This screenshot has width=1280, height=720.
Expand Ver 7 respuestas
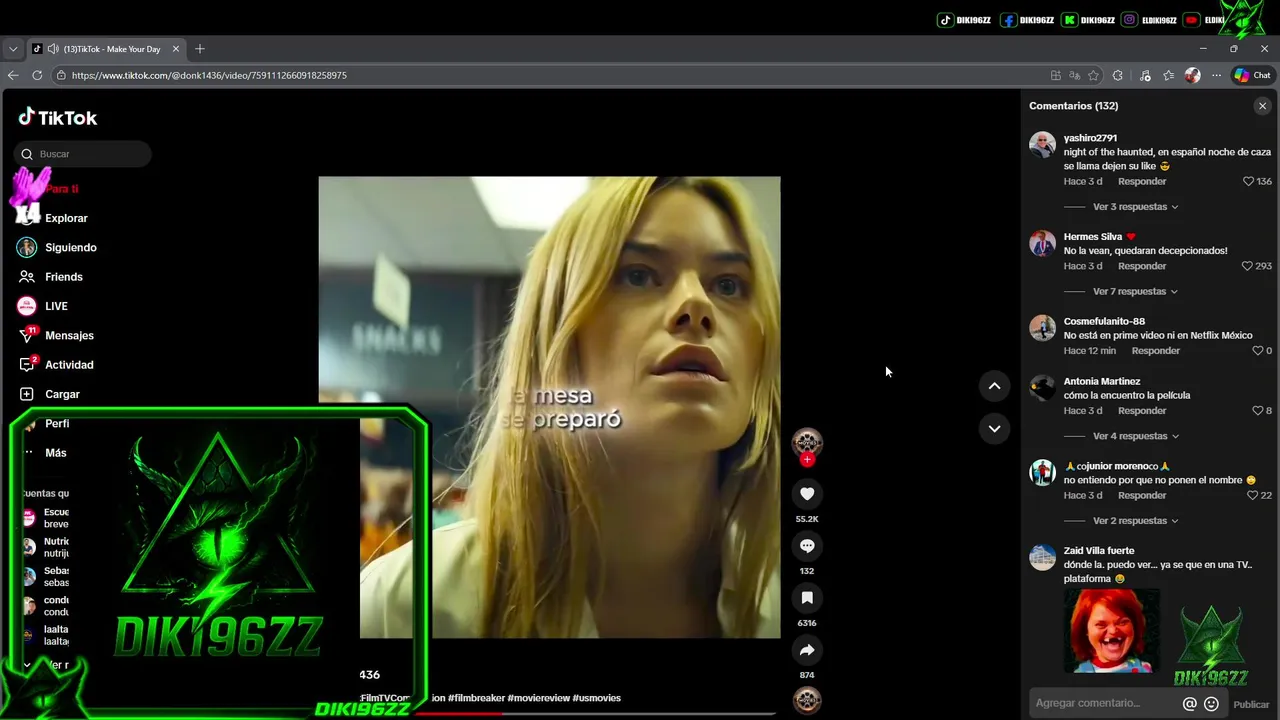point(1135,292)
